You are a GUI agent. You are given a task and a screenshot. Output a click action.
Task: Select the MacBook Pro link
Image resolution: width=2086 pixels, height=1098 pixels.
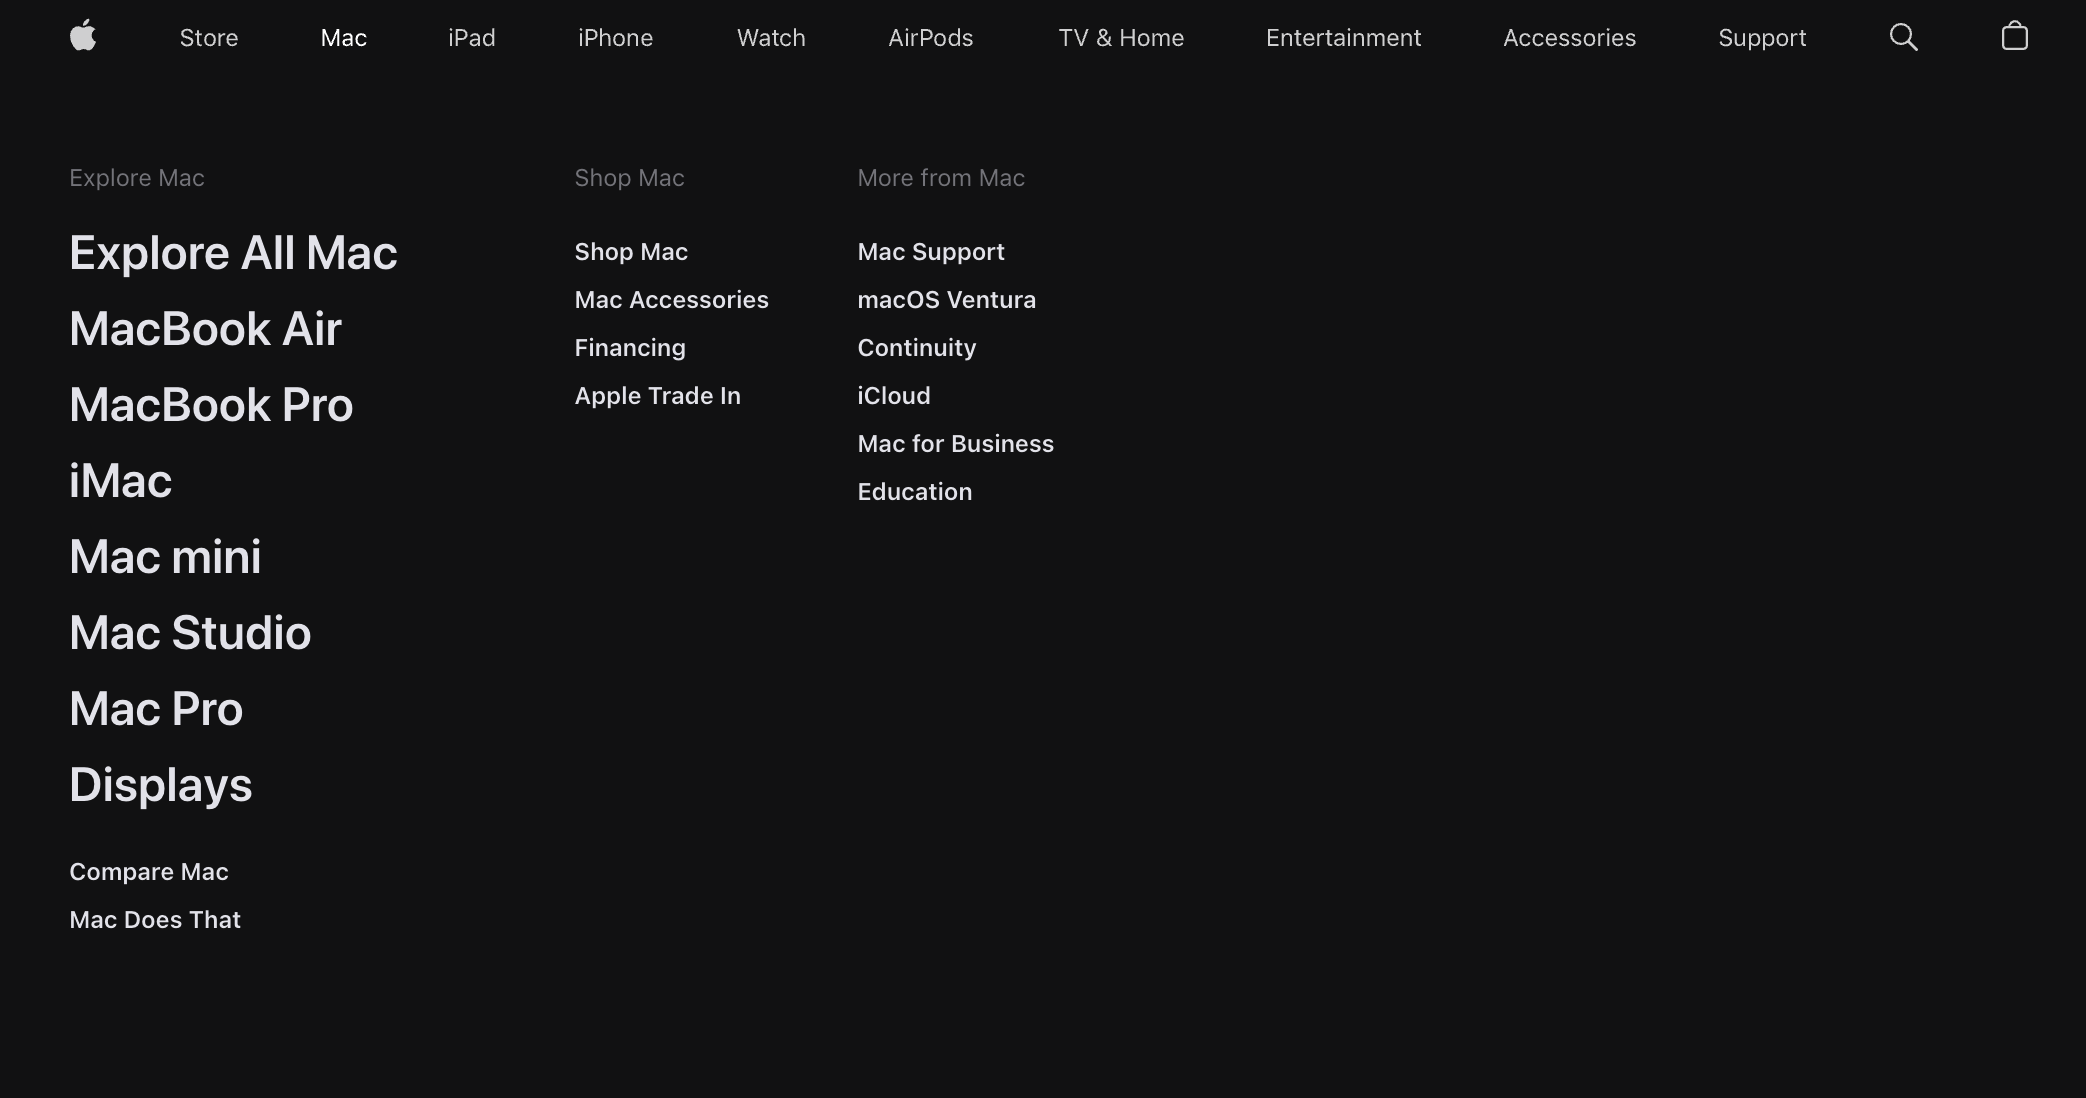[x=211, y=405]
